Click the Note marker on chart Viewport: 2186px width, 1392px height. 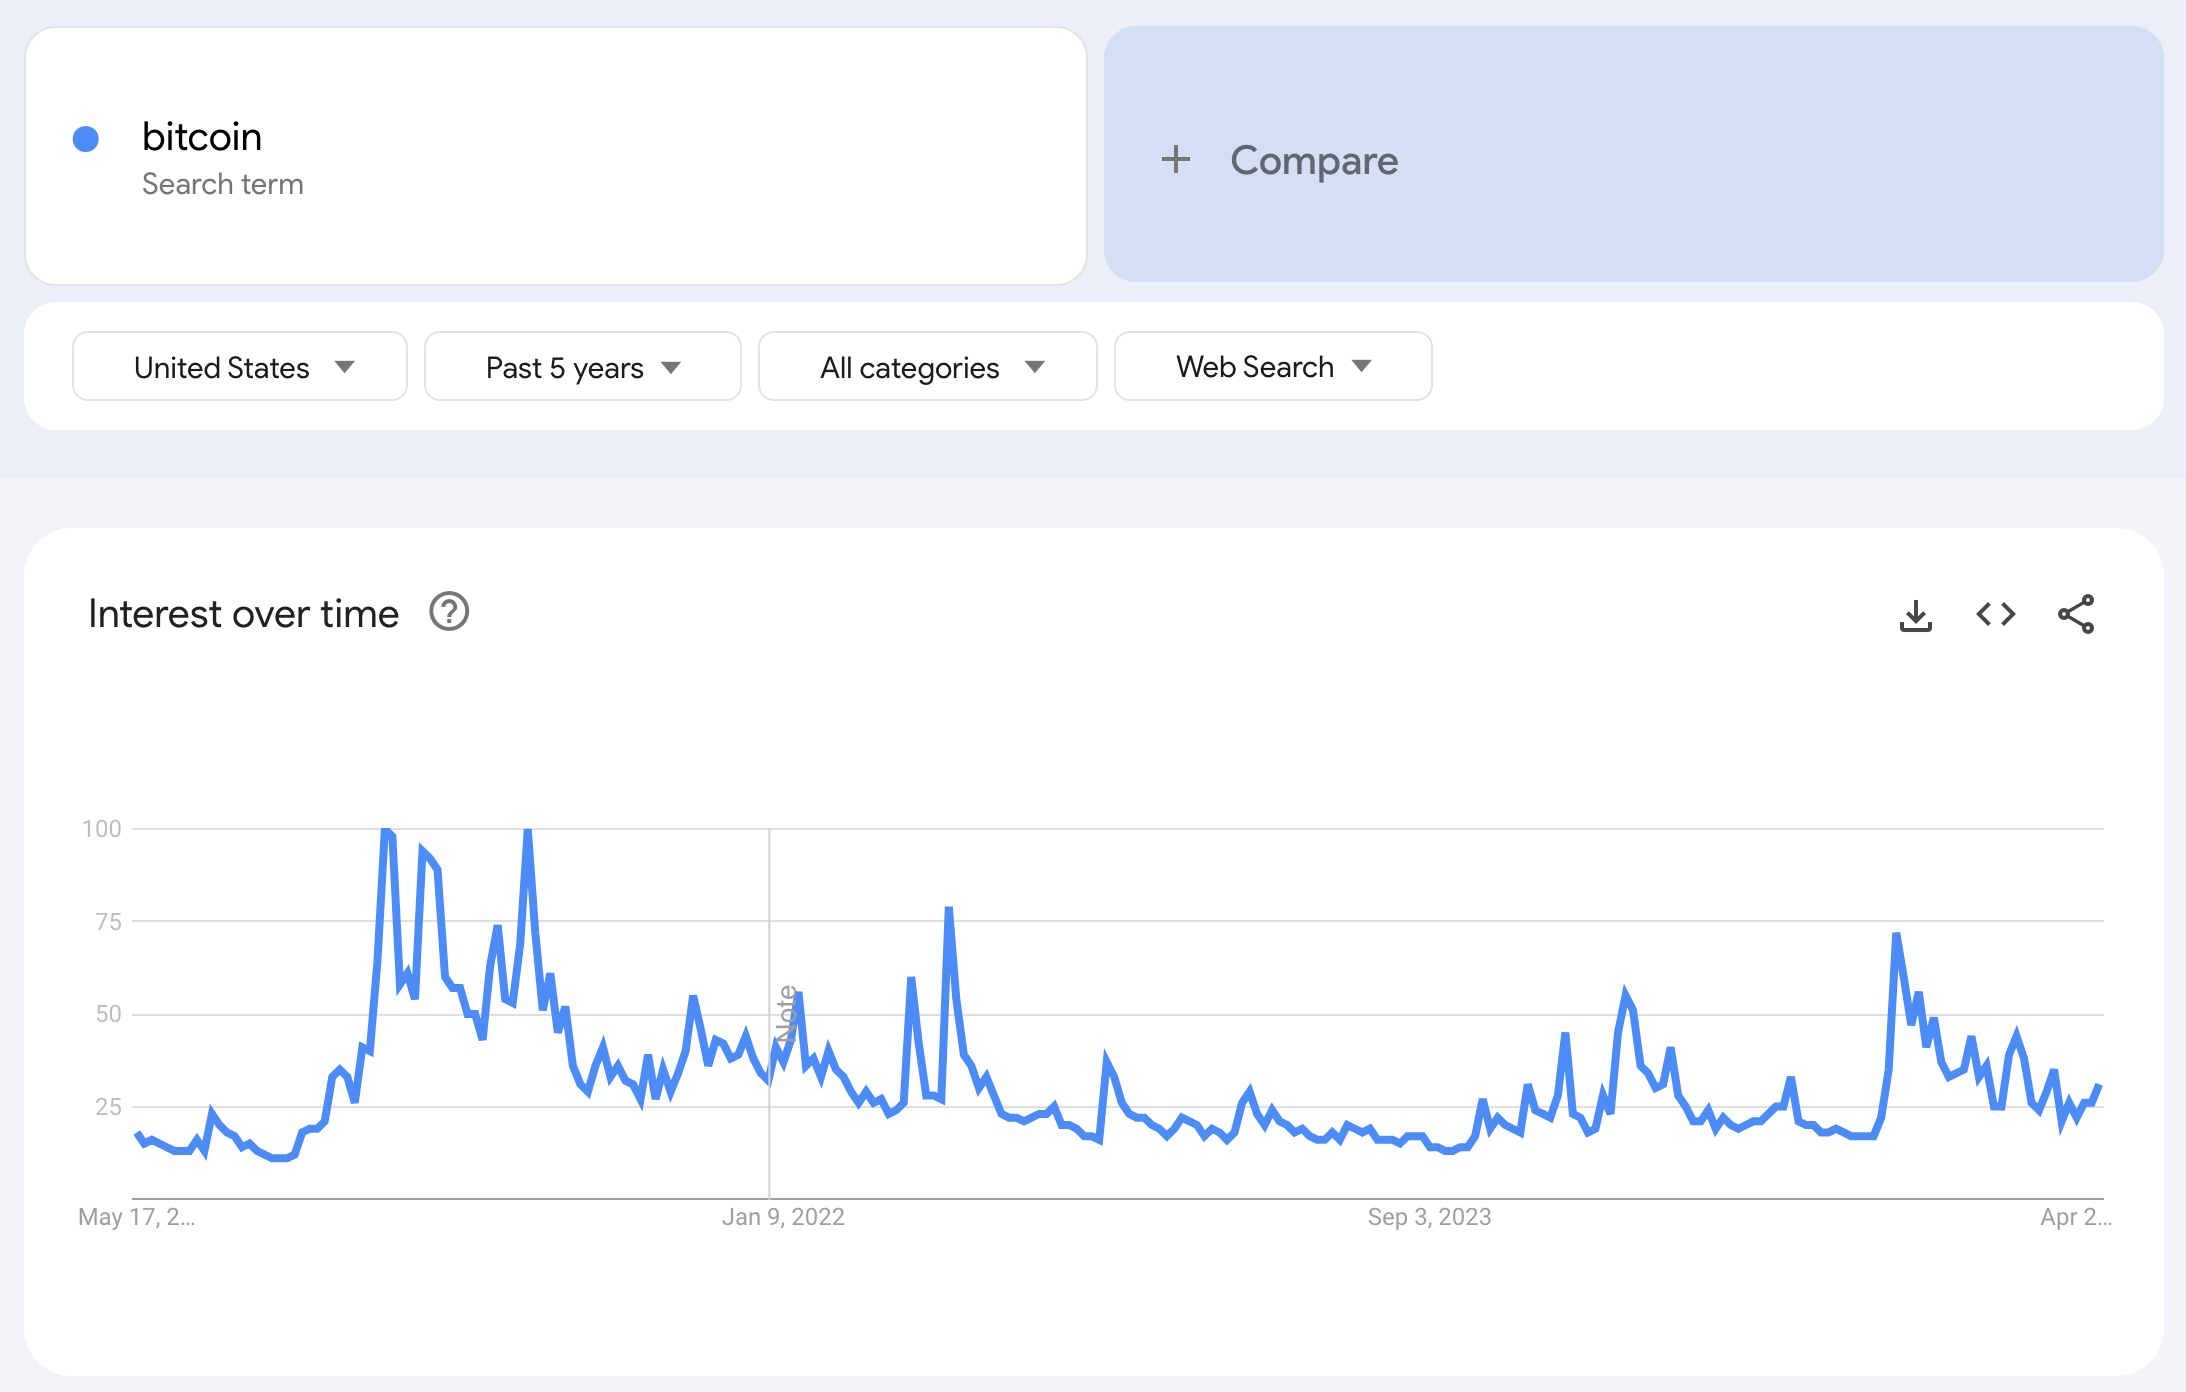pyautogui.click(x=786, y=1014)
